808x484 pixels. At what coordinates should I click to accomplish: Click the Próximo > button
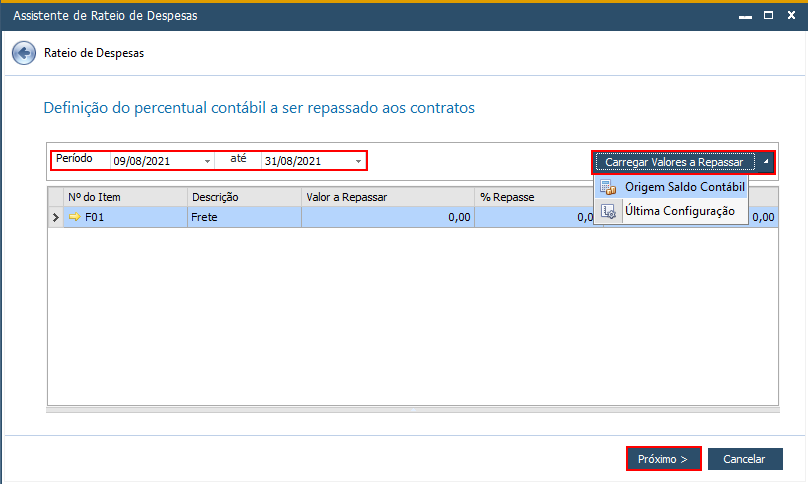pos(663,459)
